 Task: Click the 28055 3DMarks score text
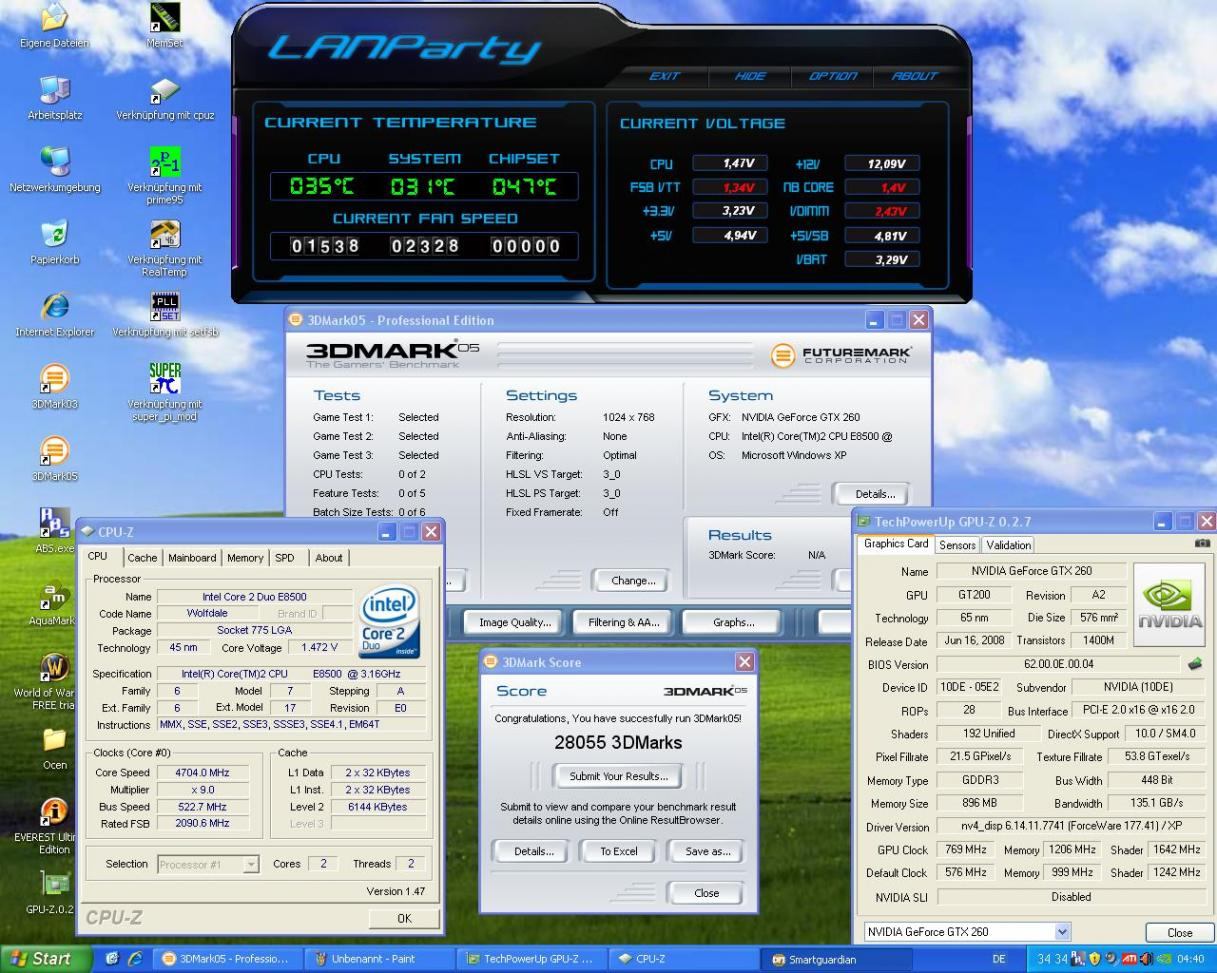[618, 743]
